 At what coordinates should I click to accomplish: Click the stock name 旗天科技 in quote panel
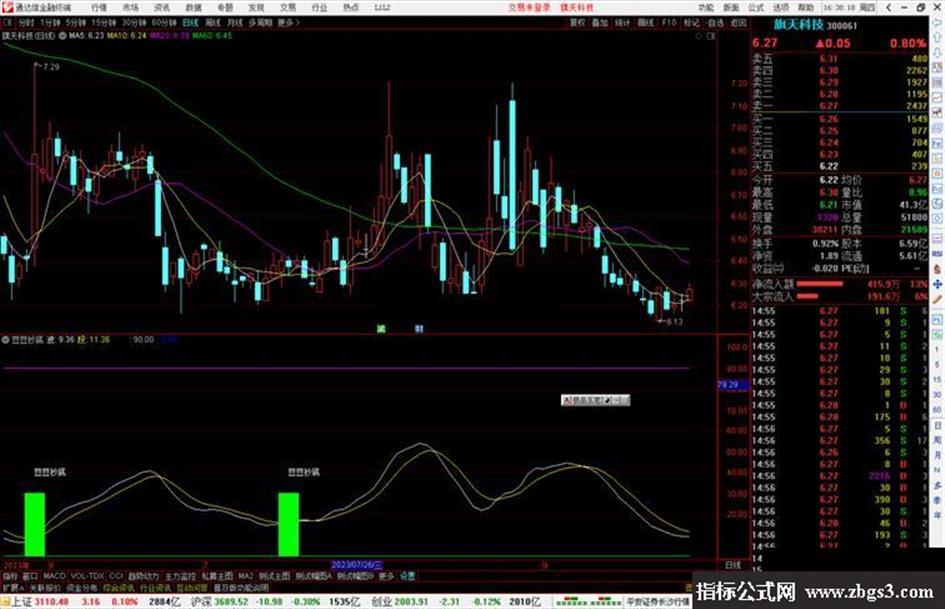[x=799, y=25]
